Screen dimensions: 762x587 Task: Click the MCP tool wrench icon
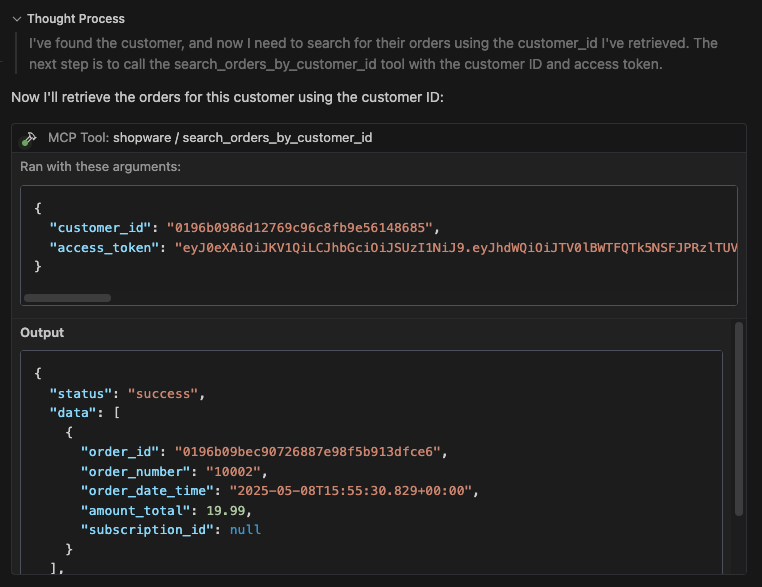(29, 138)
